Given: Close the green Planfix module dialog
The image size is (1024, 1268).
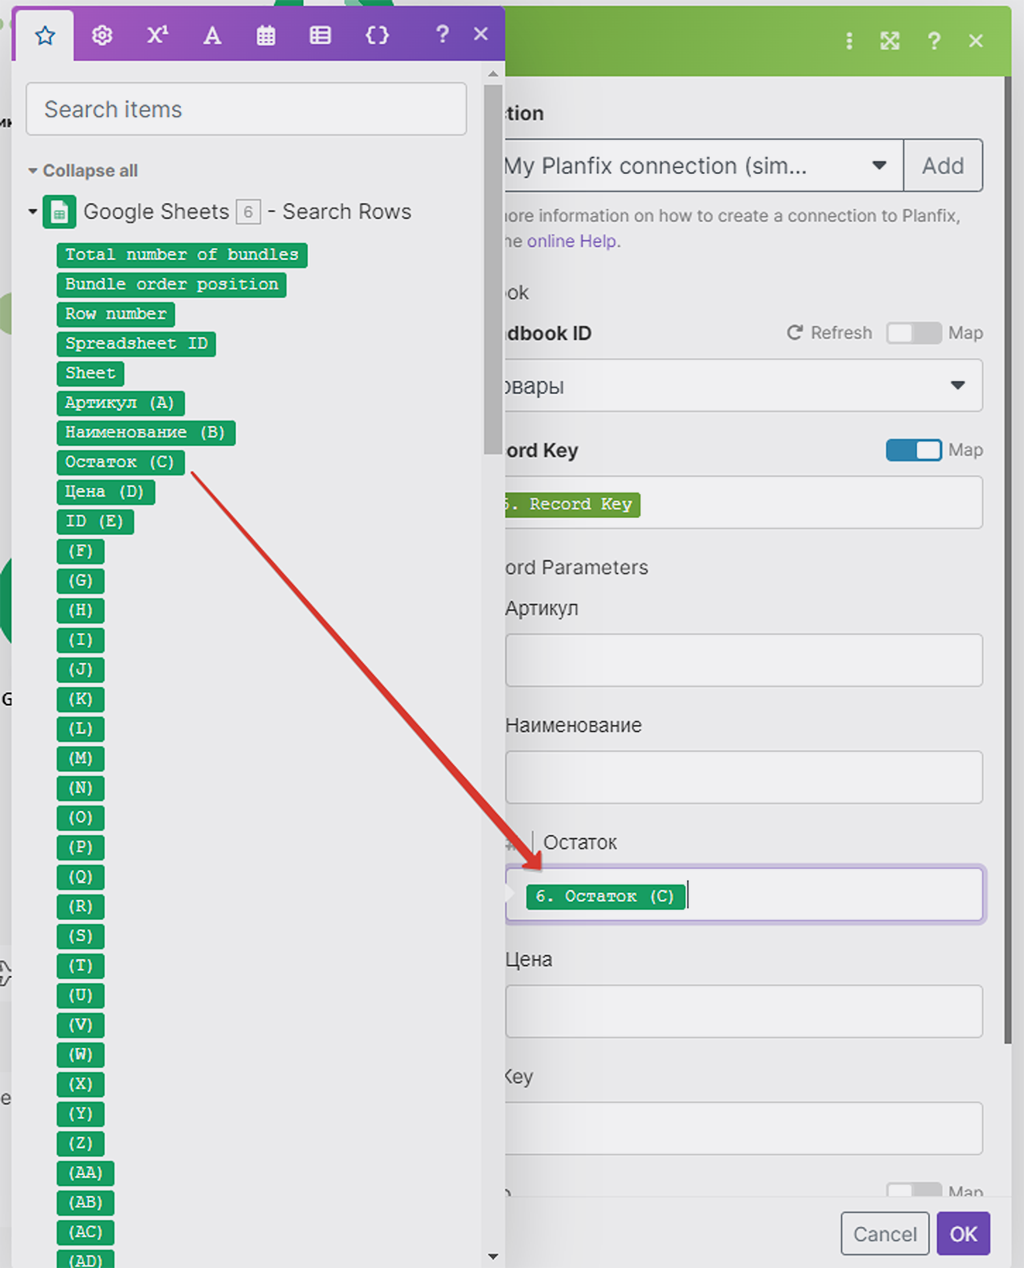Looking at the screenshot, I should tap(976, 41).
